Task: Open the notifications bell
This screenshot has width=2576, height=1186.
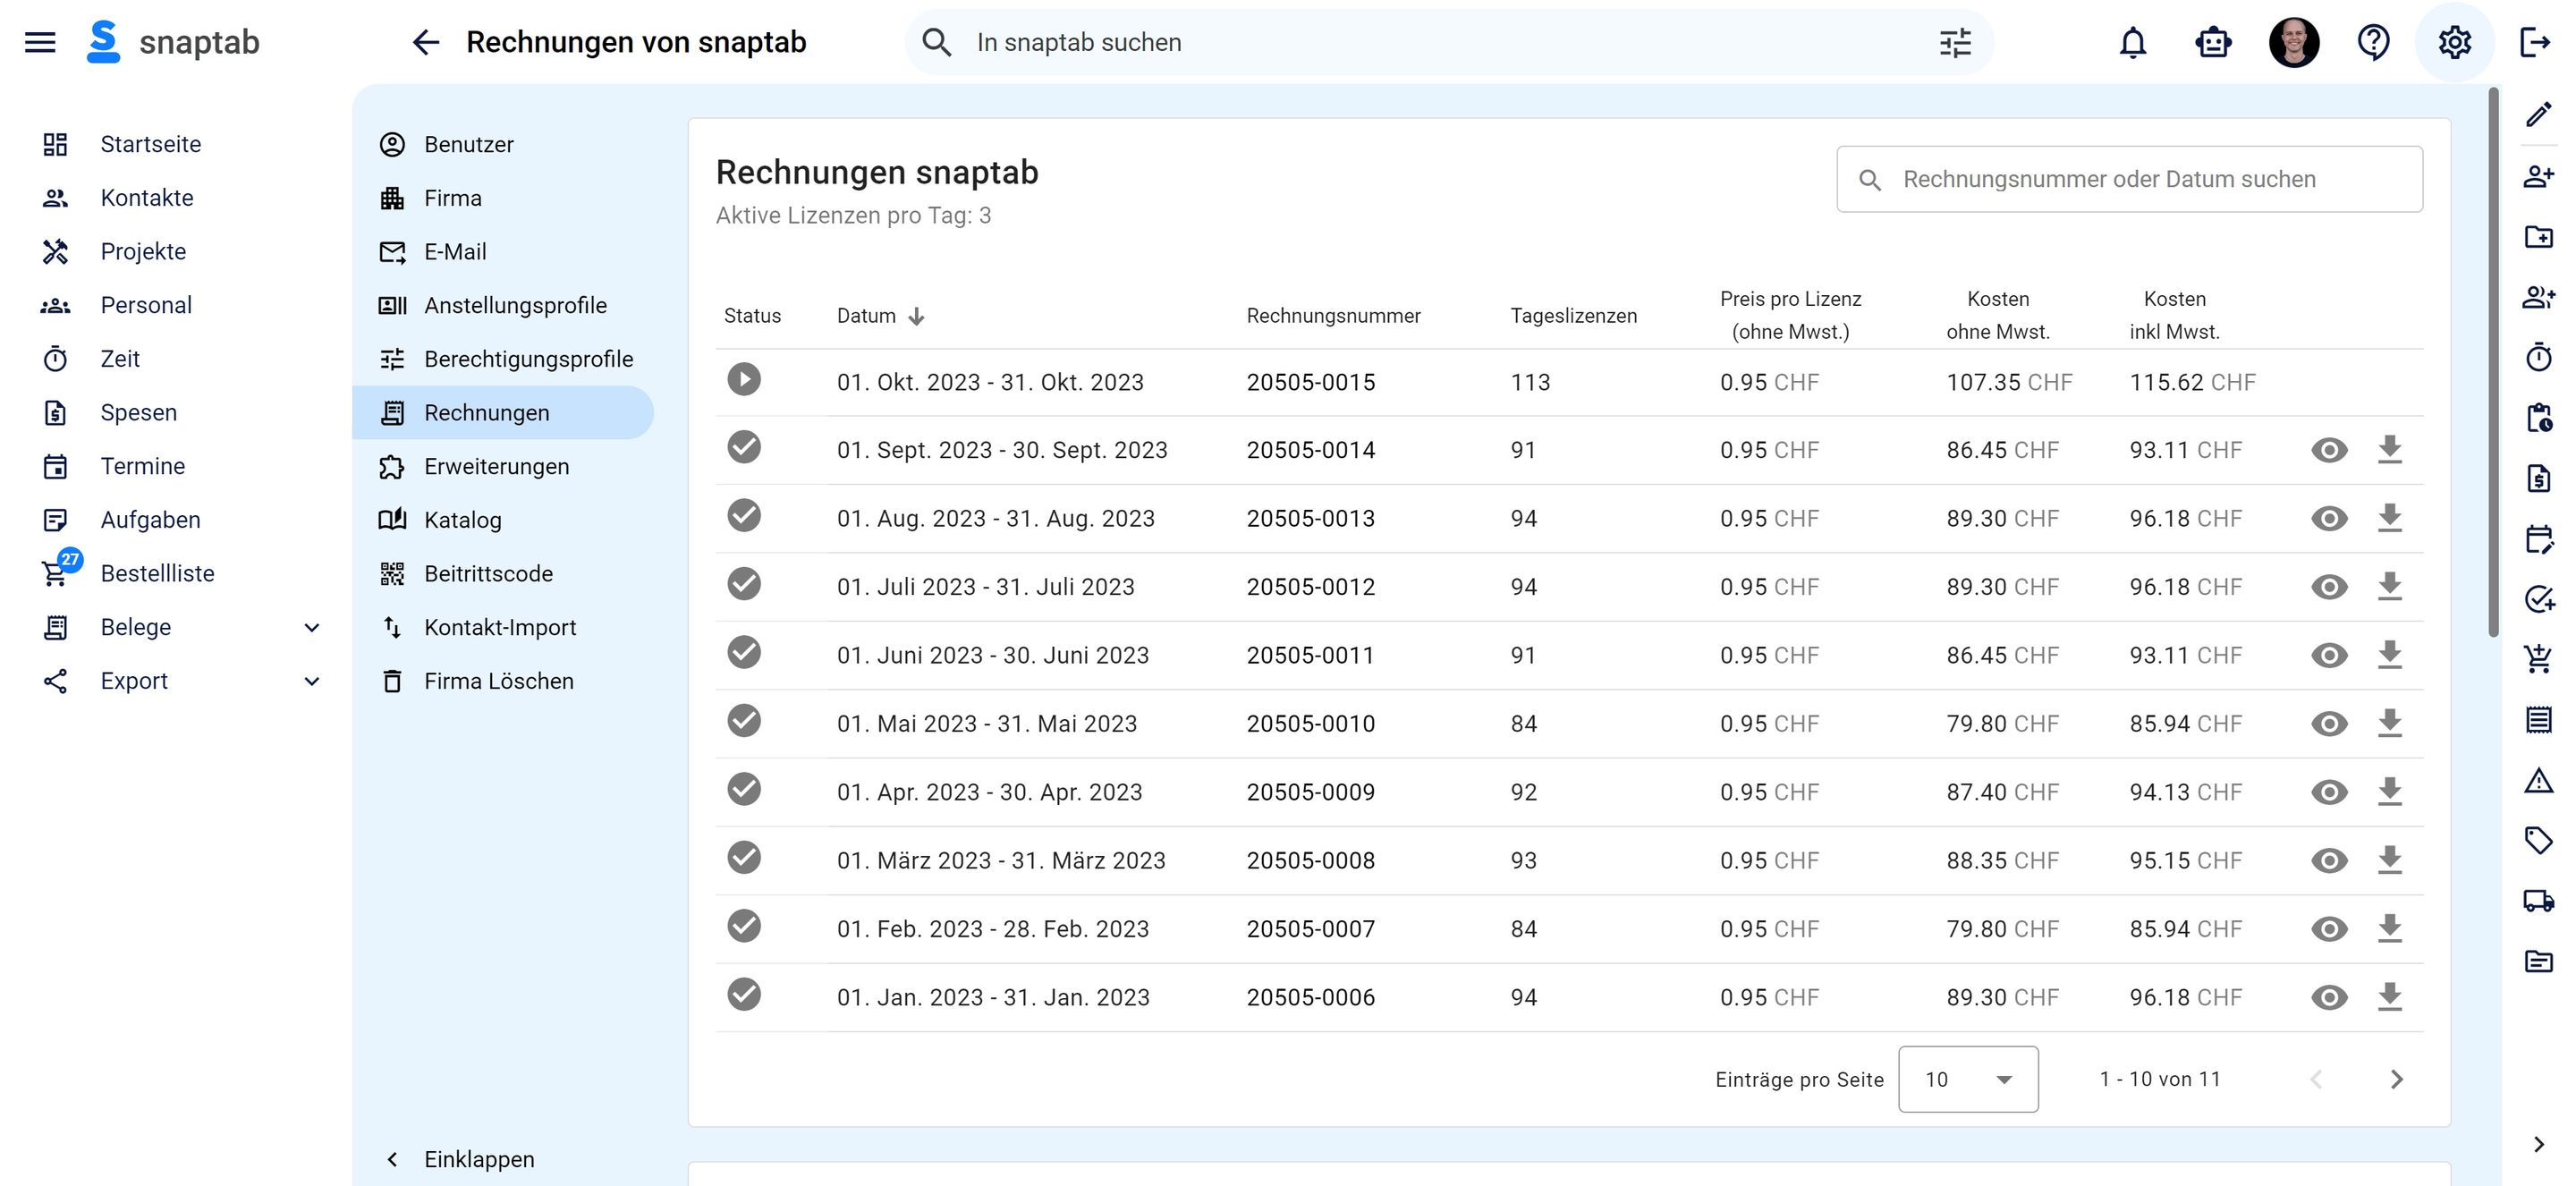Action: pyautogui.click(x=2133, y=42)
